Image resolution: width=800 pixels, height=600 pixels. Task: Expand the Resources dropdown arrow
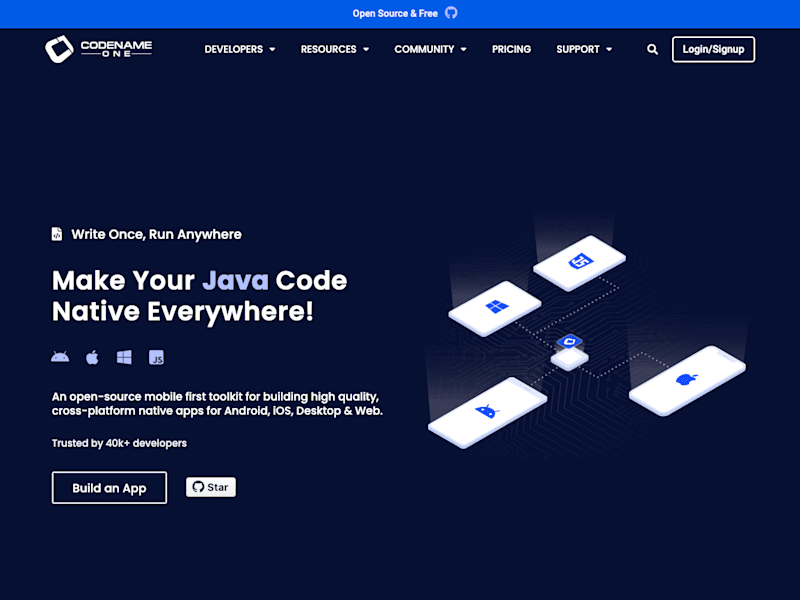366,49
